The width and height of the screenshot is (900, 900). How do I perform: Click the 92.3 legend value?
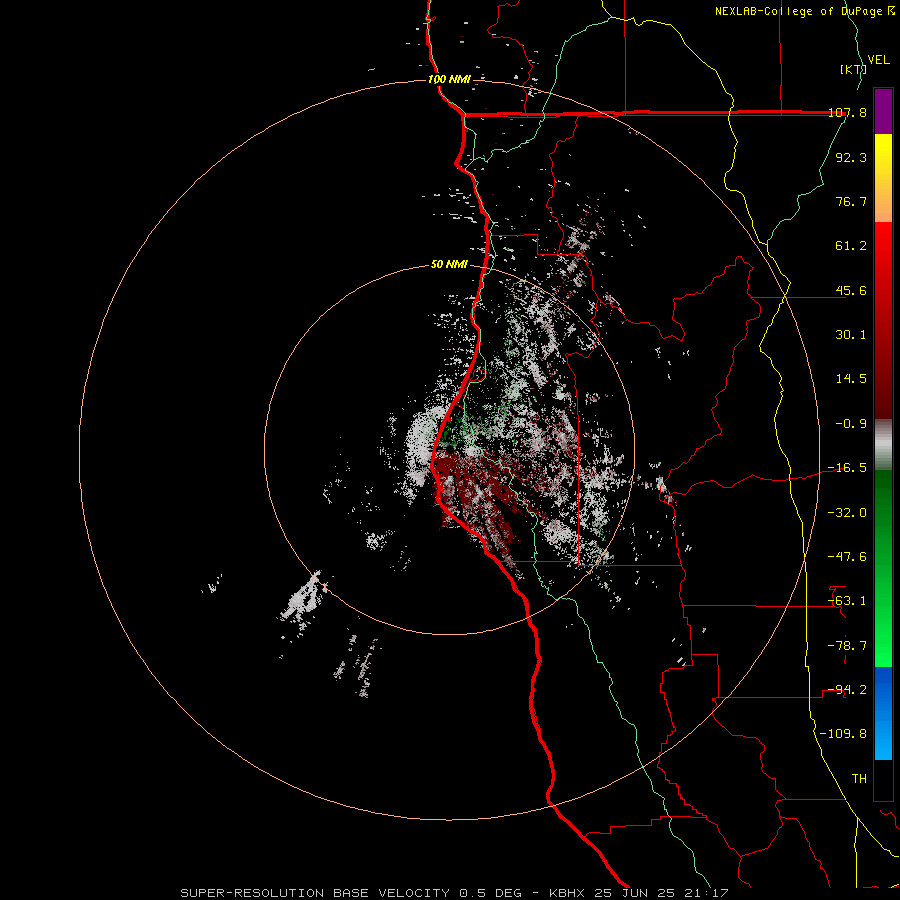(851, 157)
